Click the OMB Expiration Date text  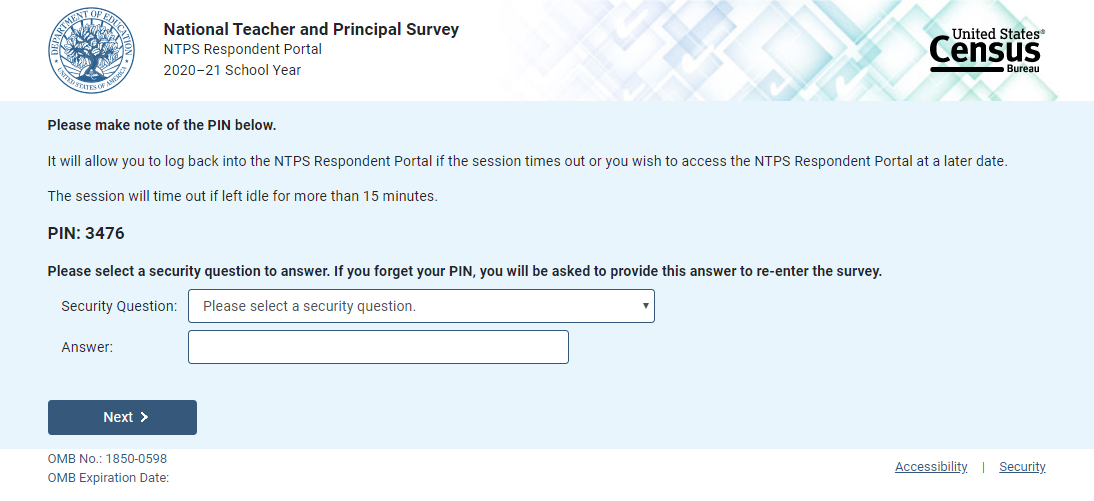click(x=108, y=478)
